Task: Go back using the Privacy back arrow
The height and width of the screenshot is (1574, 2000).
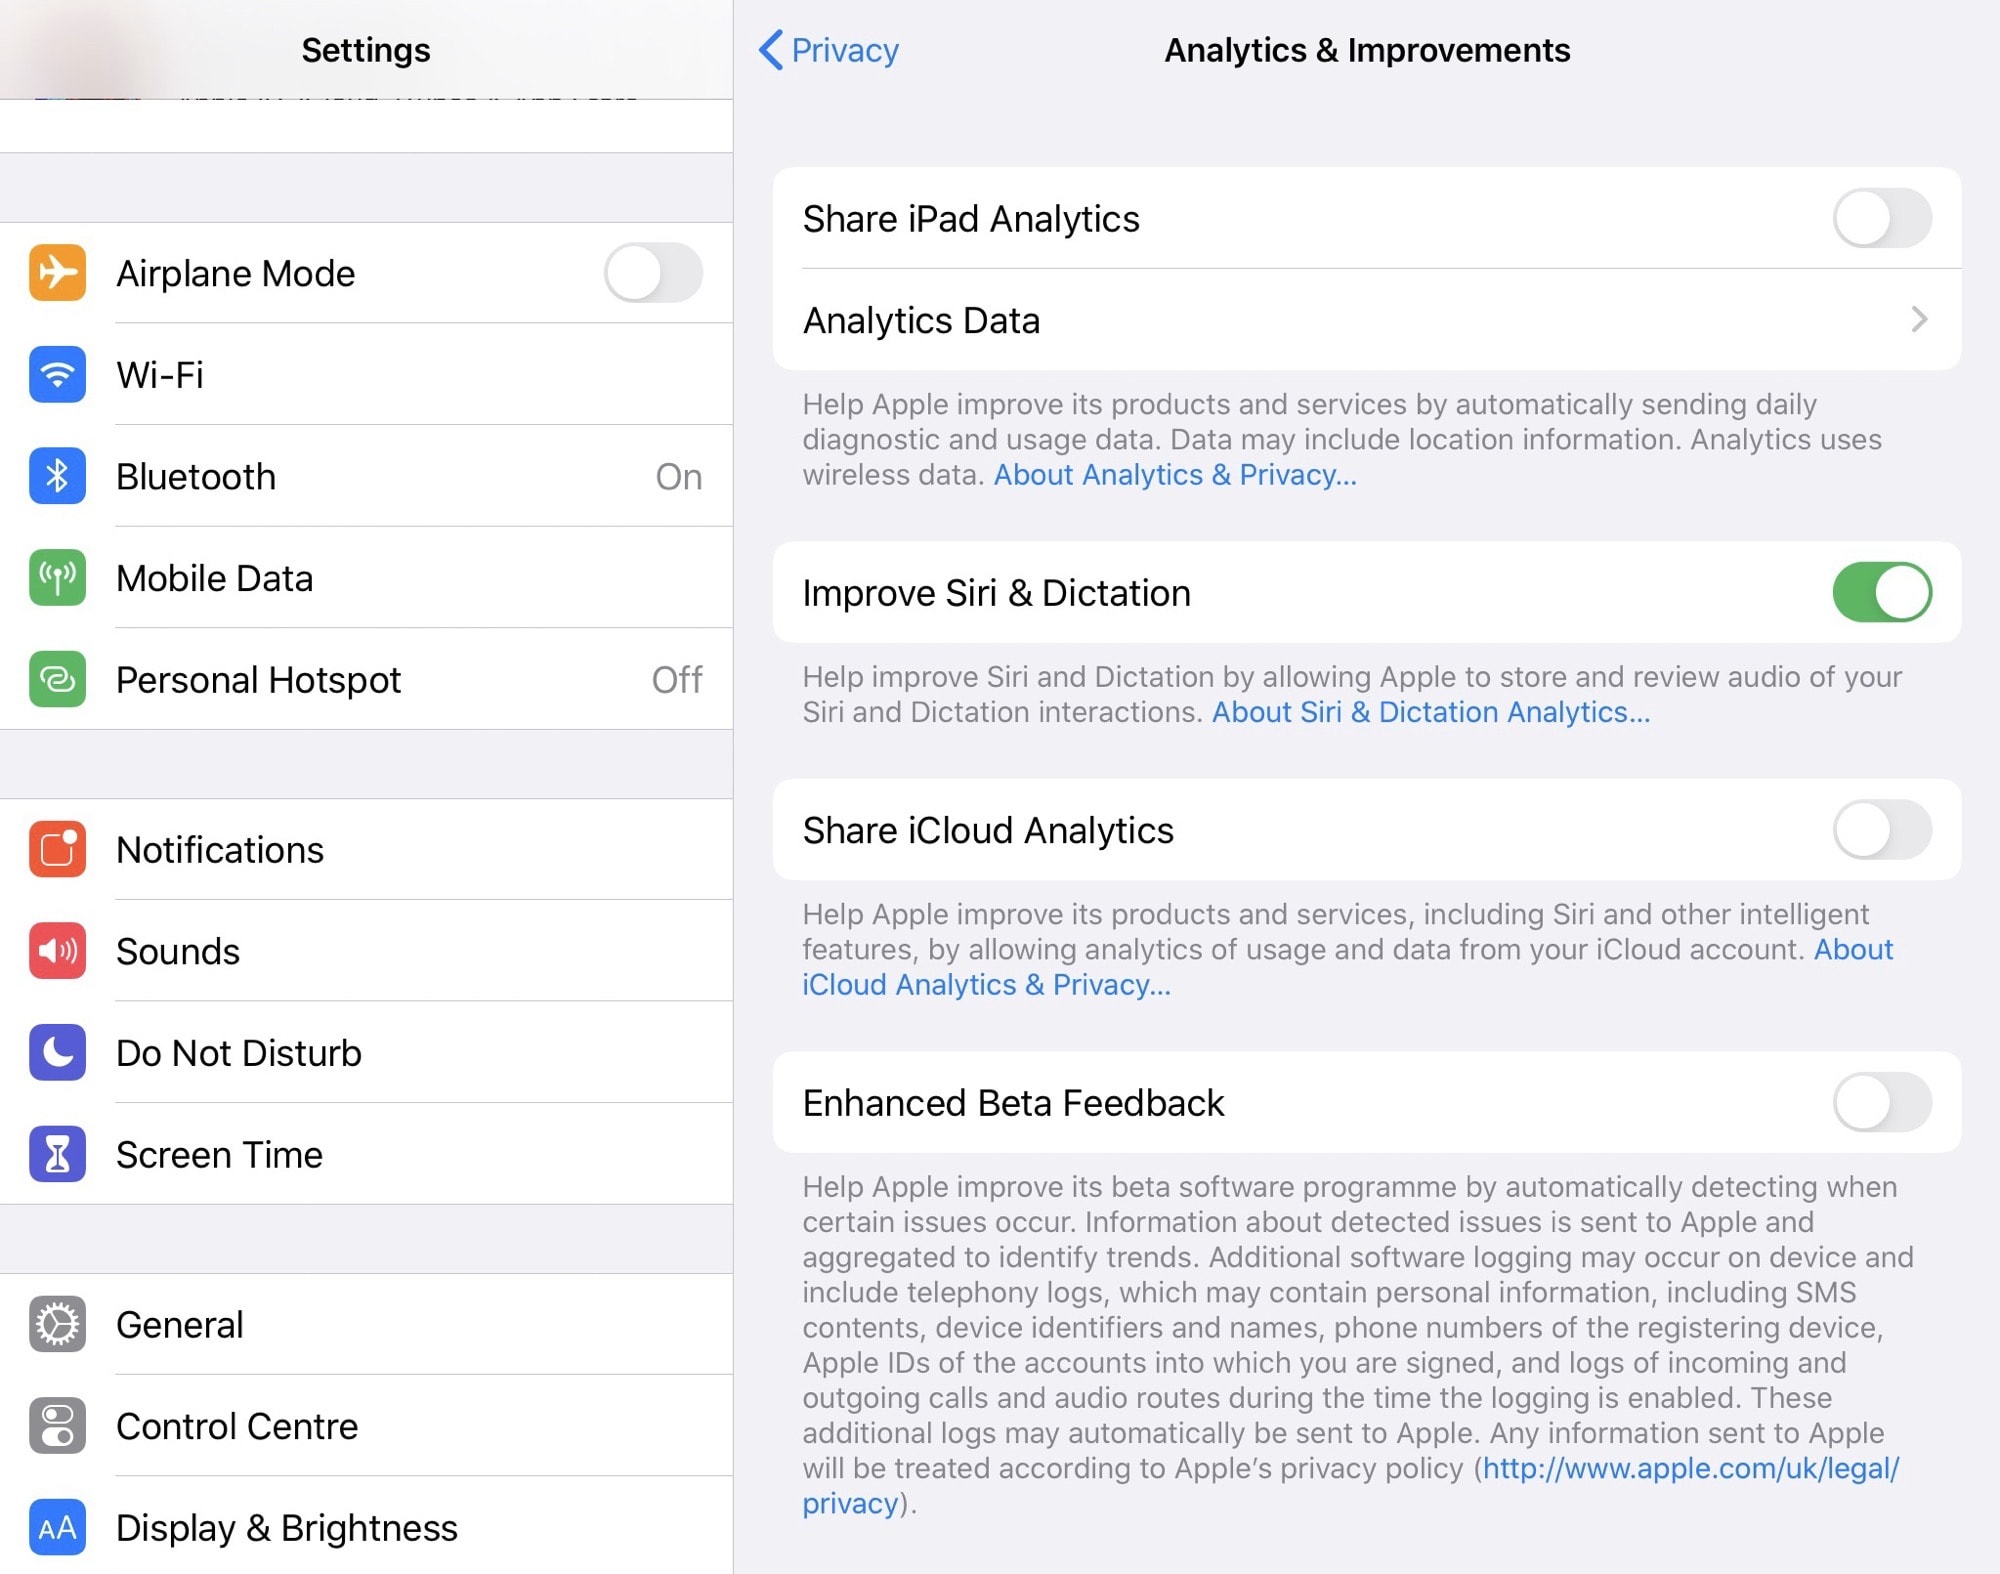Action: 827,50
